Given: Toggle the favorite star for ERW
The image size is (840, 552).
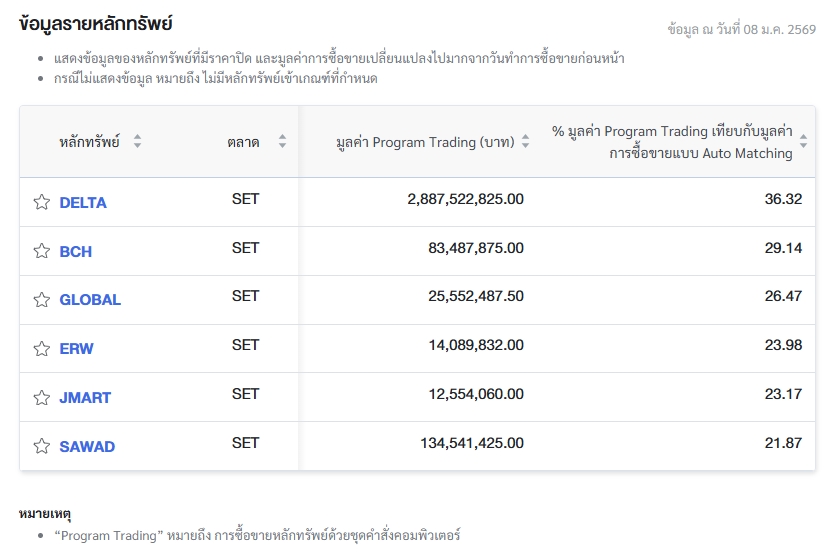Looking at the screenshot, I should click(41, 349).
